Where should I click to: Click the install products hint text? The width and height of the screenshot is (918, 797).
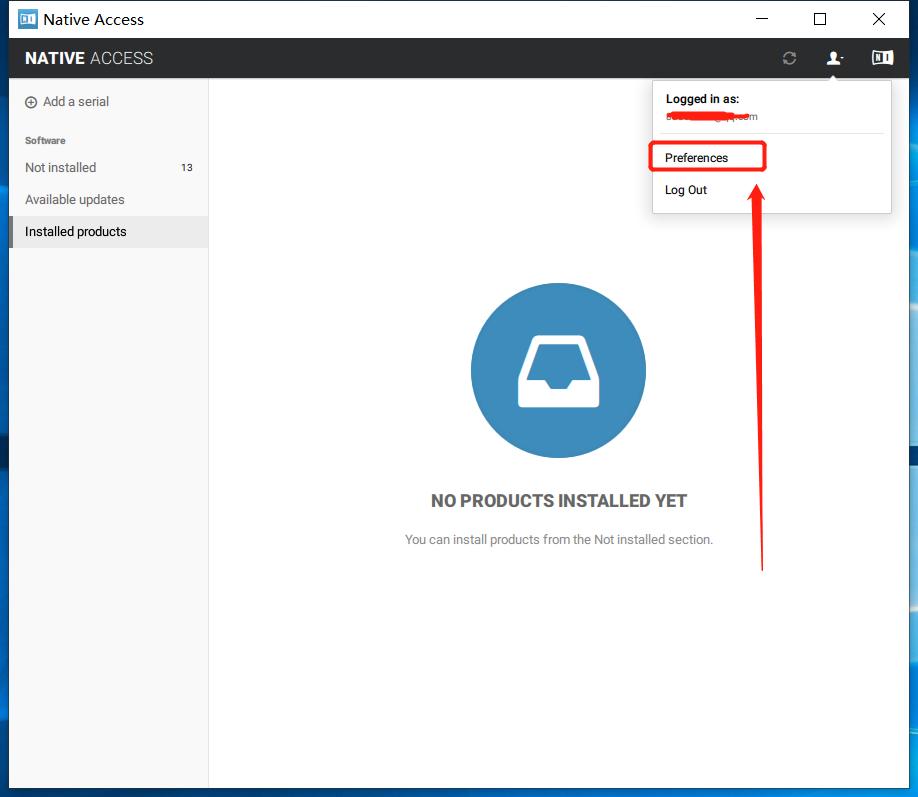tap(558, 540)
